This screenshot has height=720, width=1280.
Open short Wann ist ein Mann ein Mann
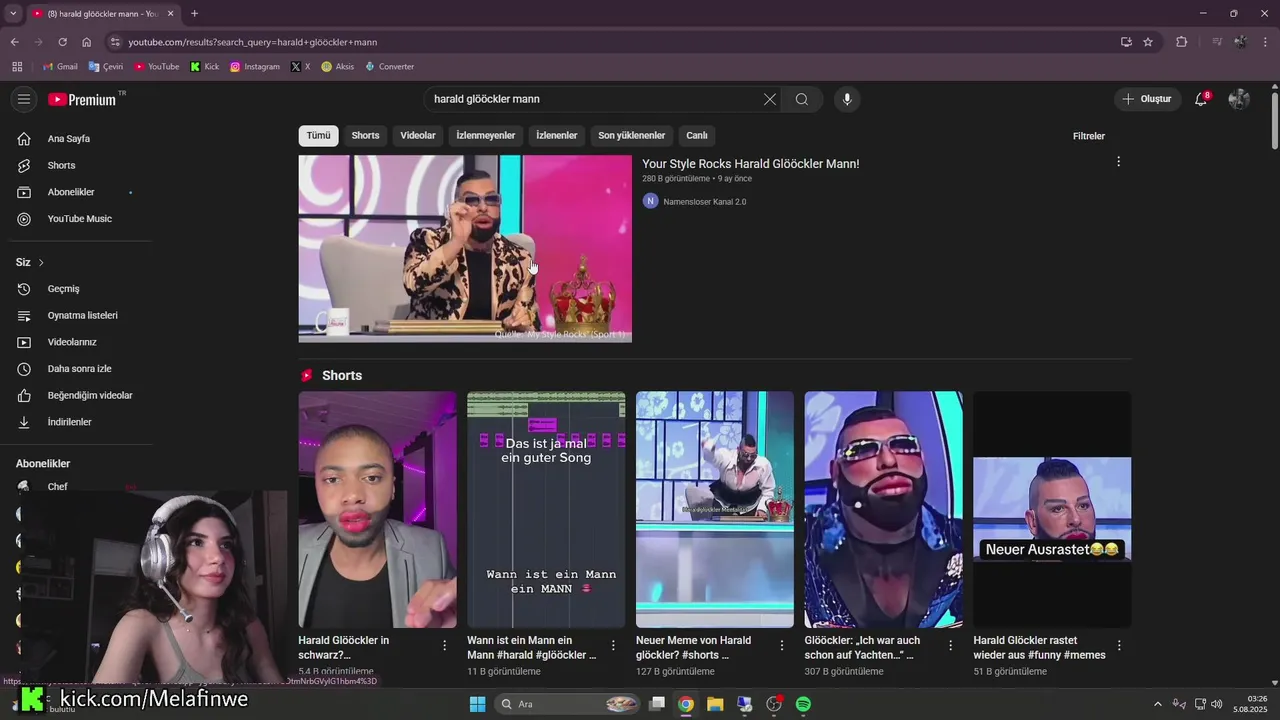(546, 509)
